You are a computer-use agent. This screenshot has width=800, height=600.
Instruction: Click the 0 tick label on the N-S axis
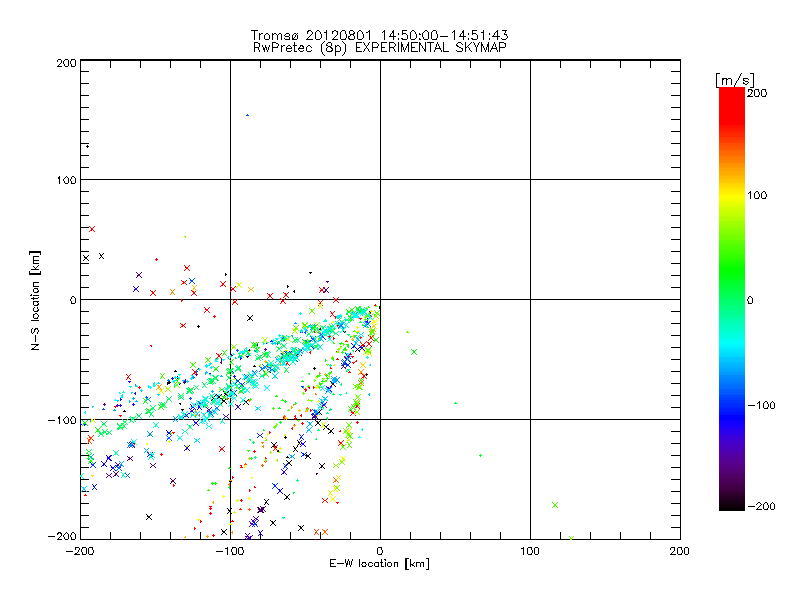[x=73, y=300]
